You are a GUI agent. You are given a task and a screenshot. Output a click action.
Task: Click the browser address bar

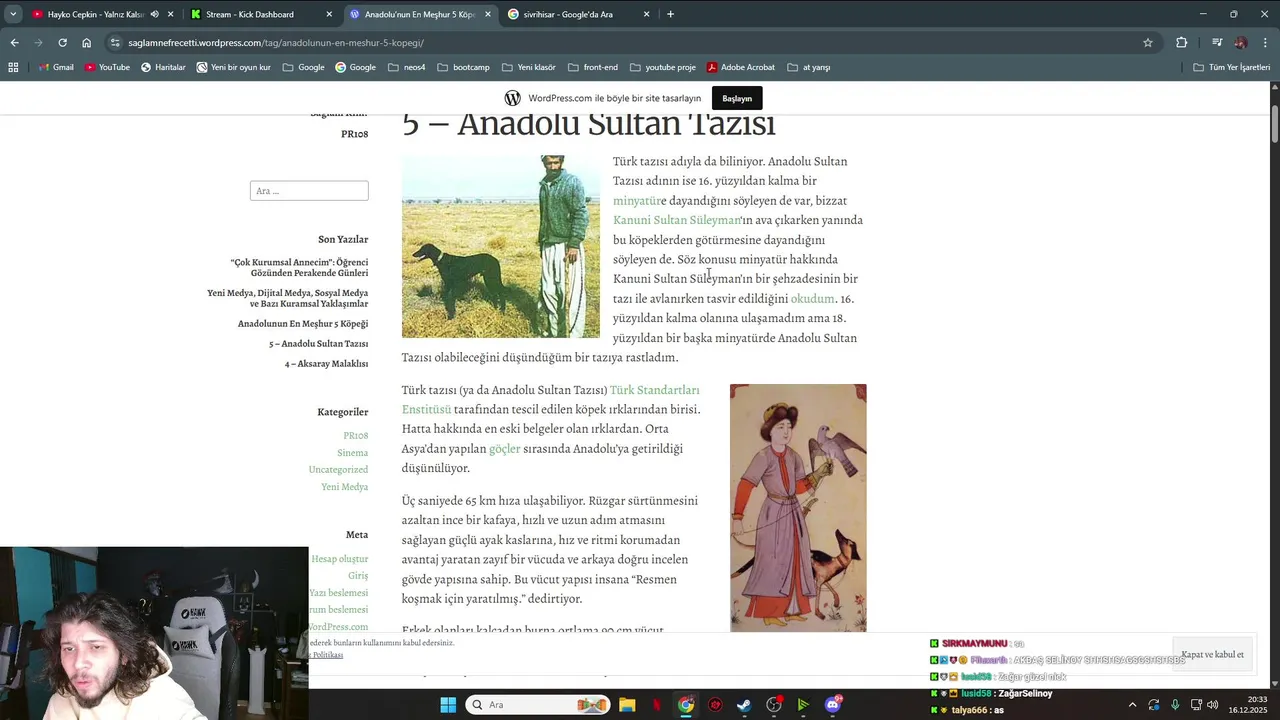click(630, 42)
